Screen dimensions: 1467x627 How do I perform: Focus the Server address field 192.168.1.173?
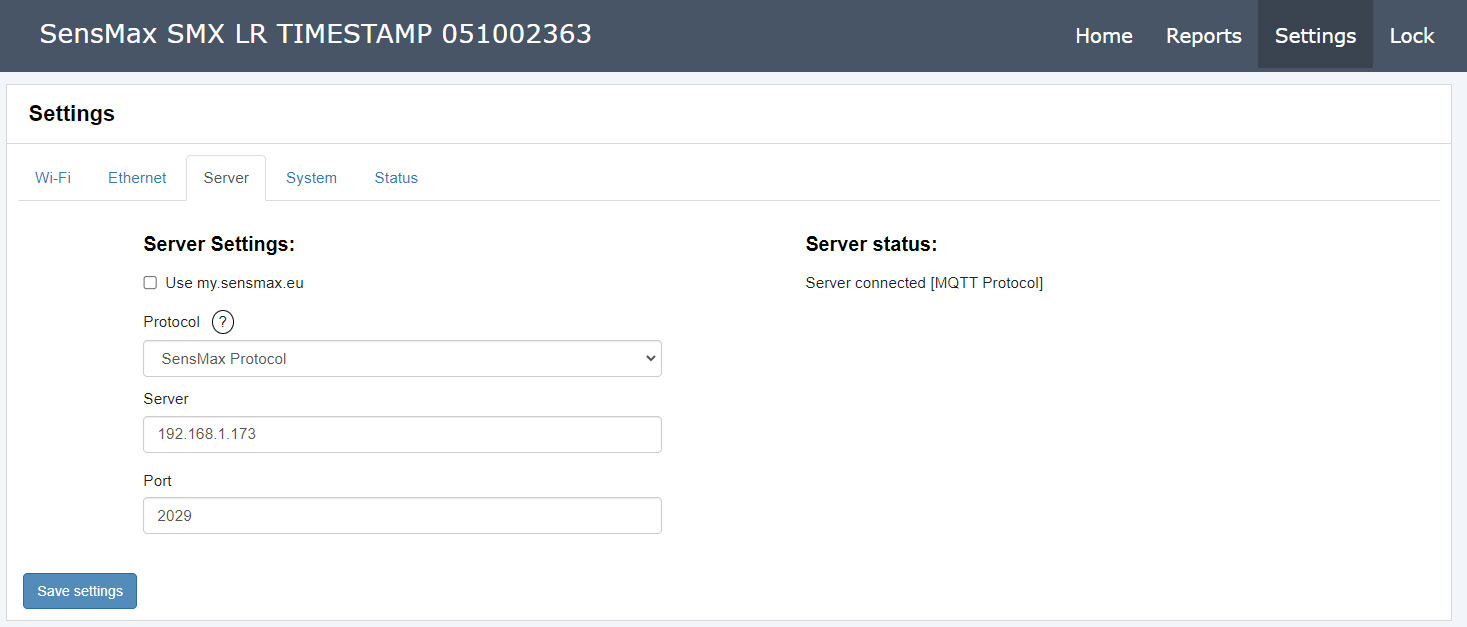(402, 435)
